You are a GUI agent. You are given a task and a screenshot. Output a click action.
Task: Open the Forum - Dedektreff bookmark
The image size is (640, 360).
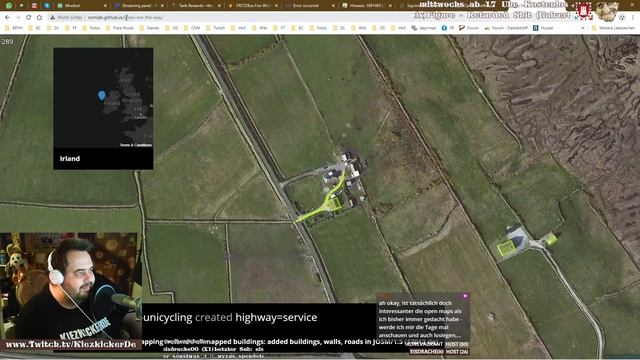[x=506, y=28]
